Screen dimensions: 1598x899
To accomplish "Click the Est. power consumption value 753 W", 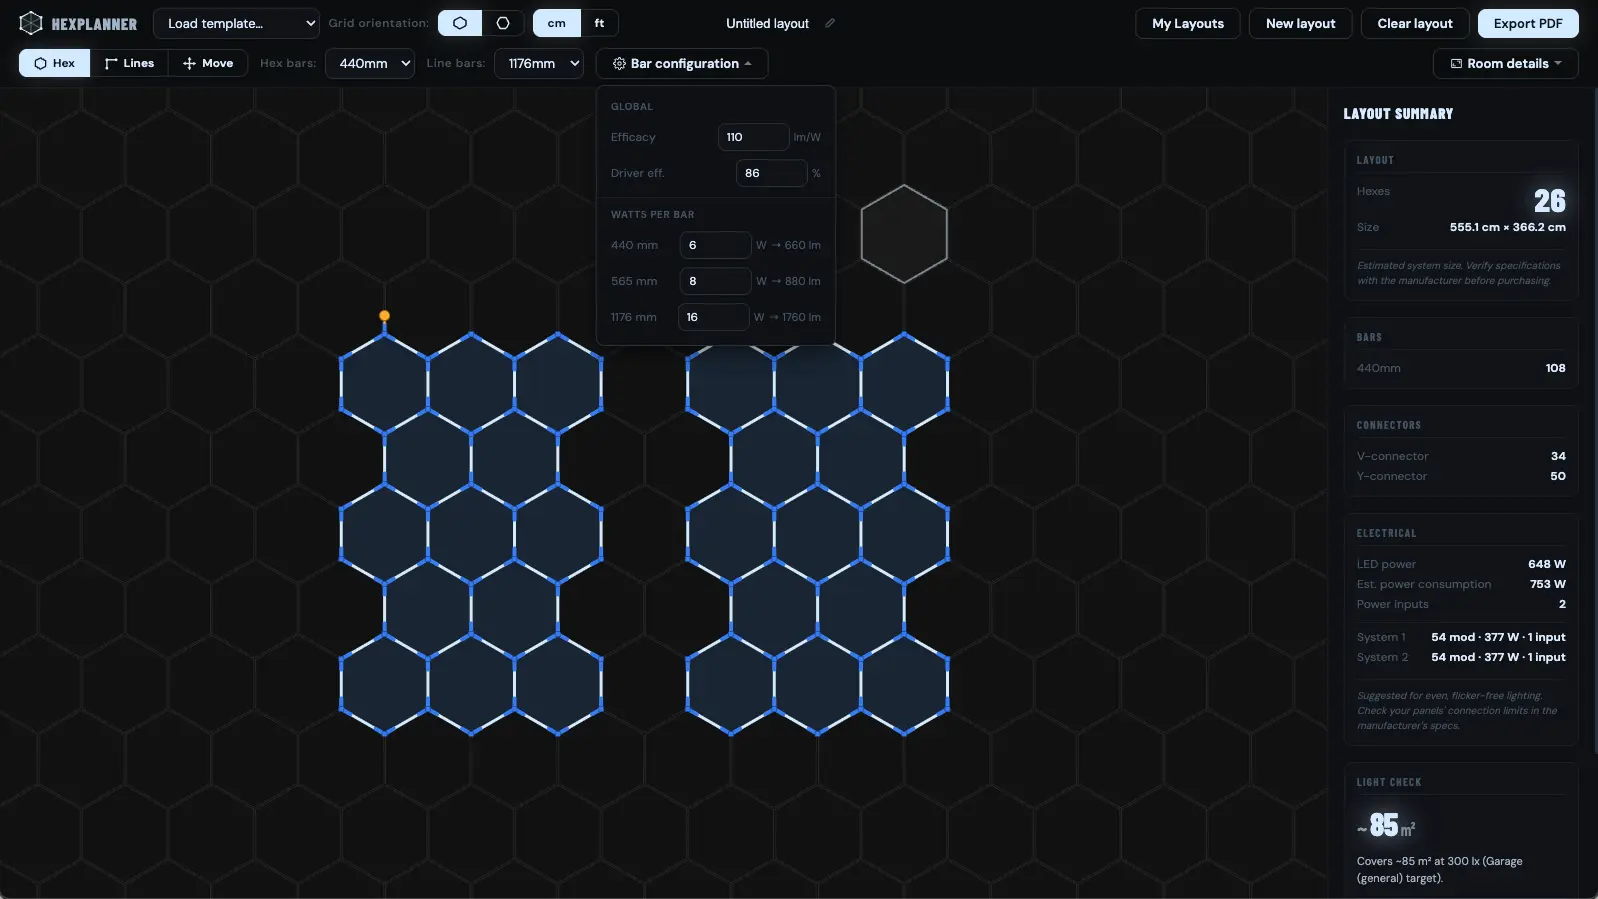I will click(x=1547, y=584).
